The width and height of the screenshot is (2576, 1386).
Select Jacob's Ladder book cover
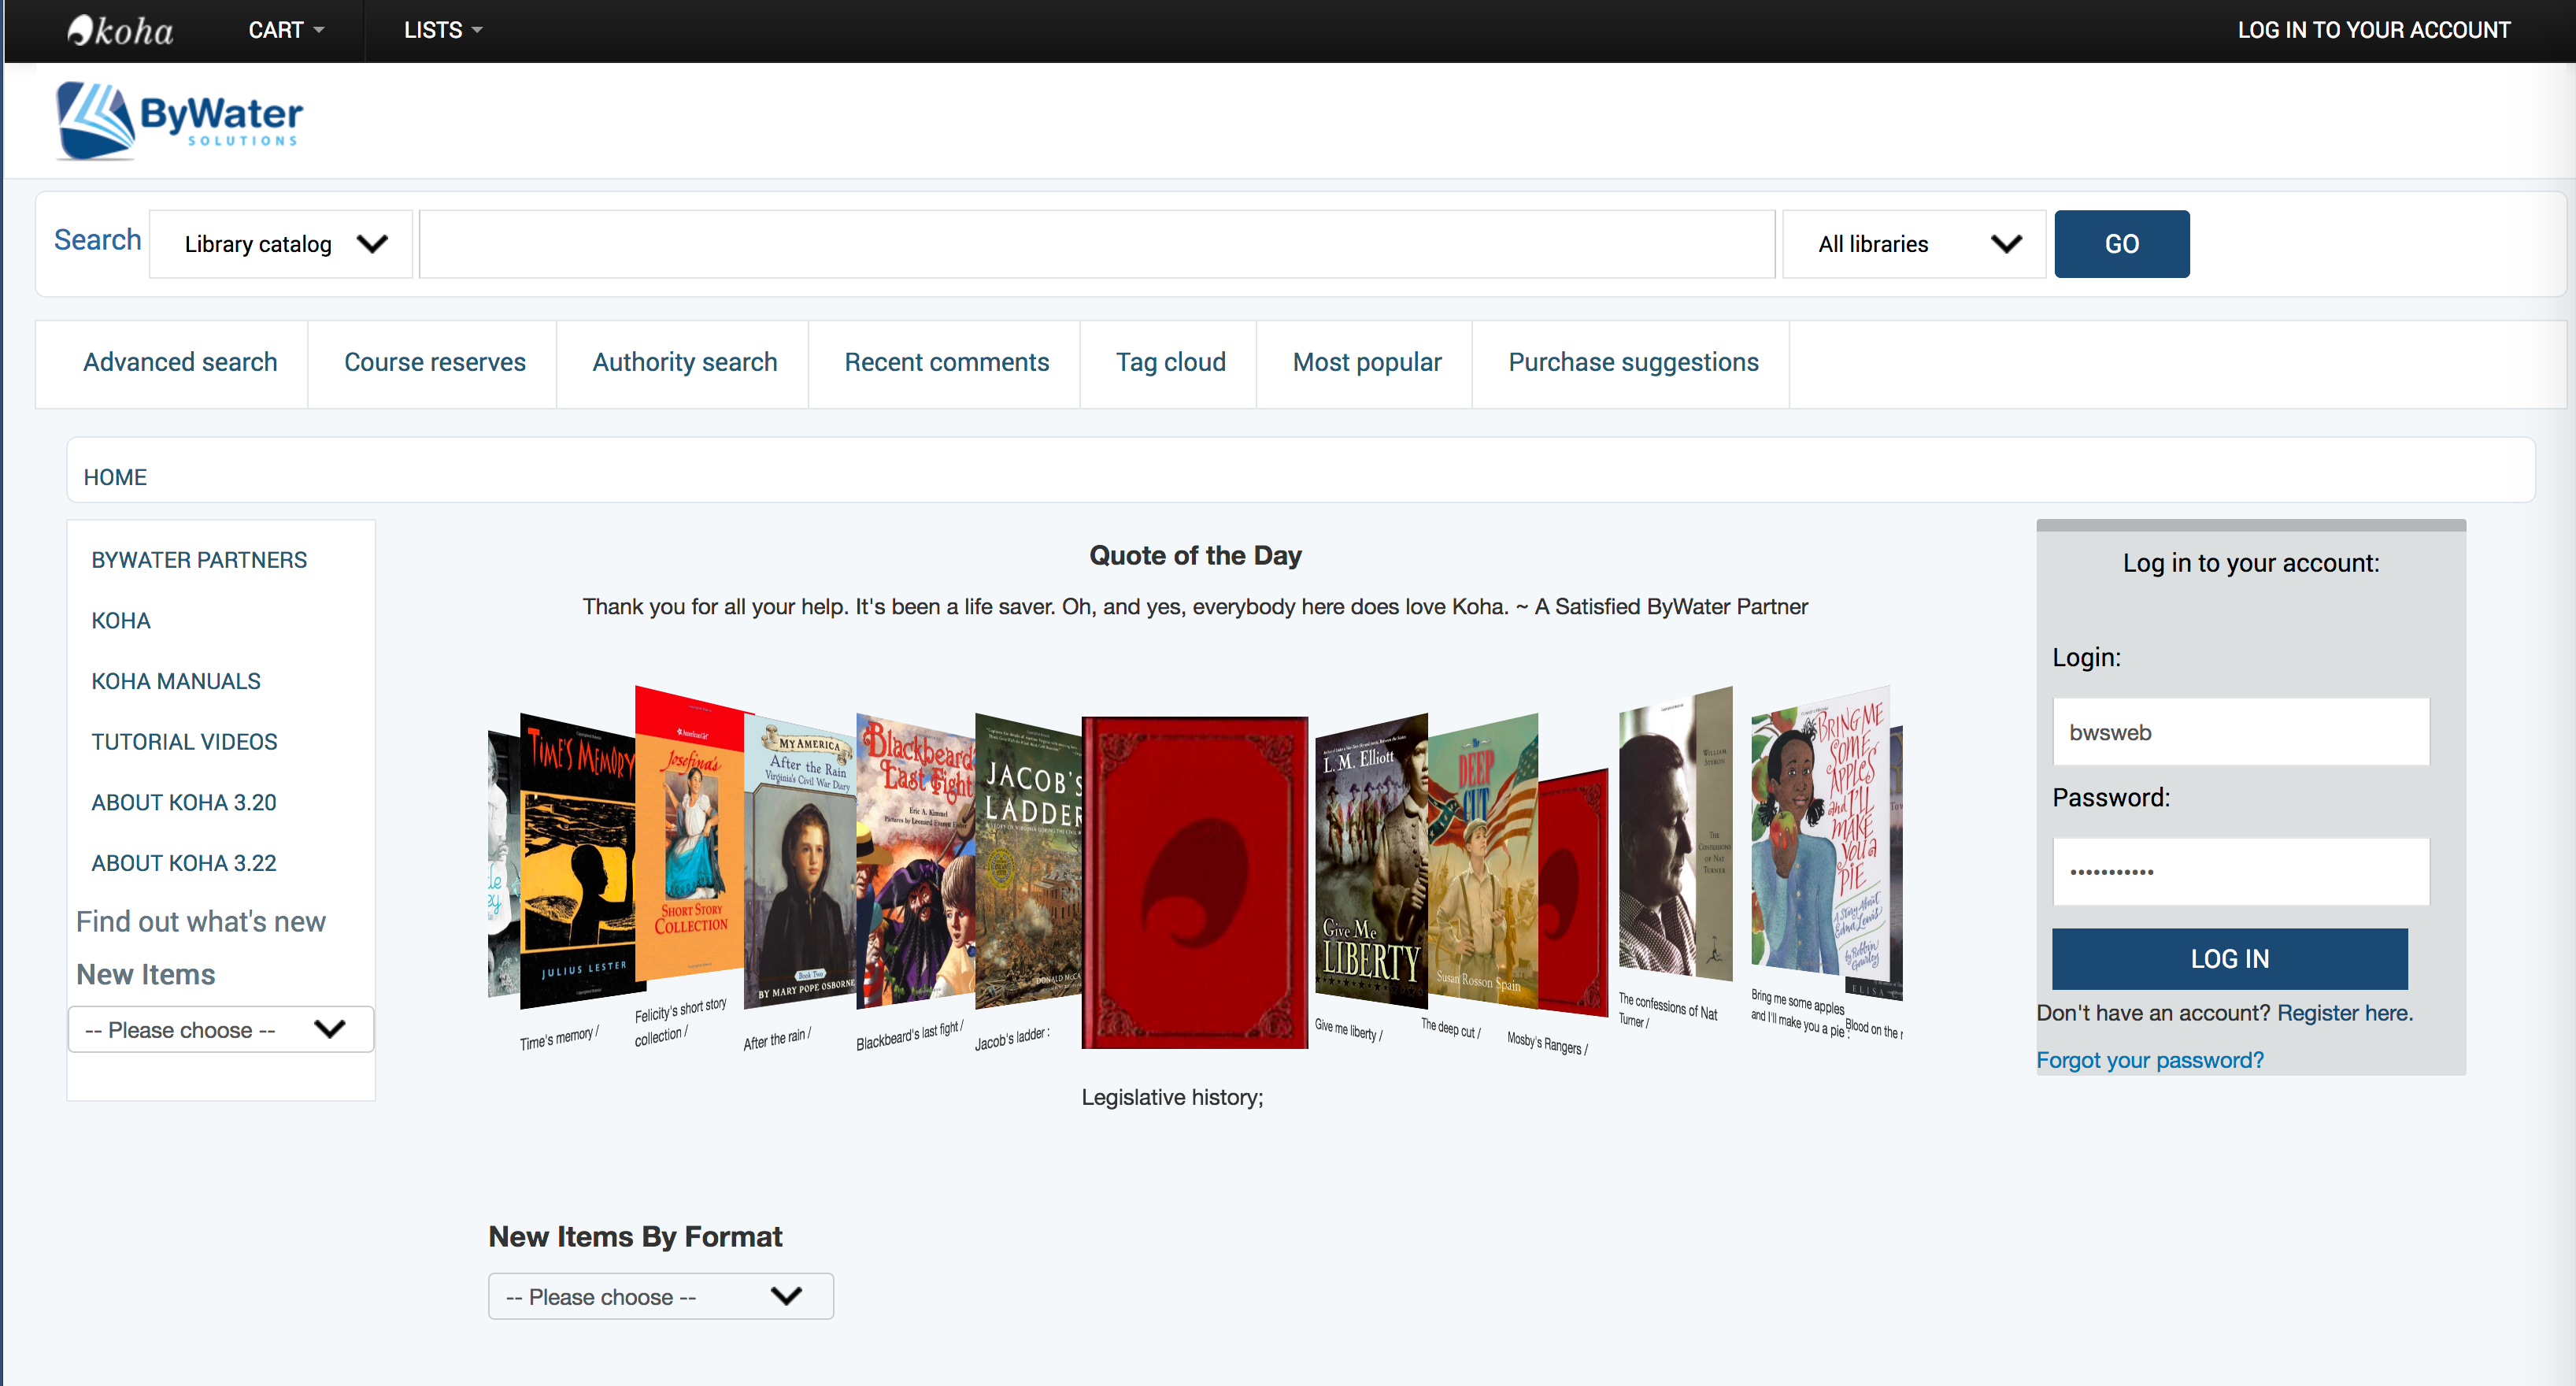pyautogui.click(x=1029, y=862)
